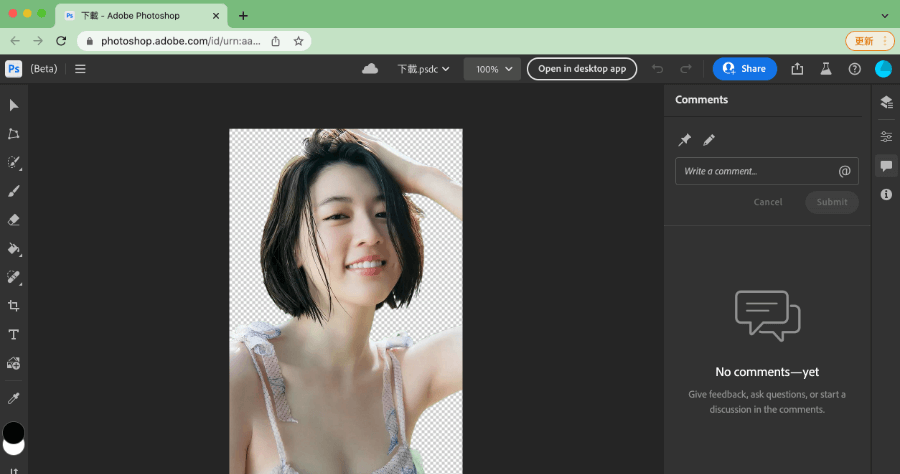The height and width of the screenshot is (474, 900).
Task: Select the Move tool
Action: [x=14, y=105]
